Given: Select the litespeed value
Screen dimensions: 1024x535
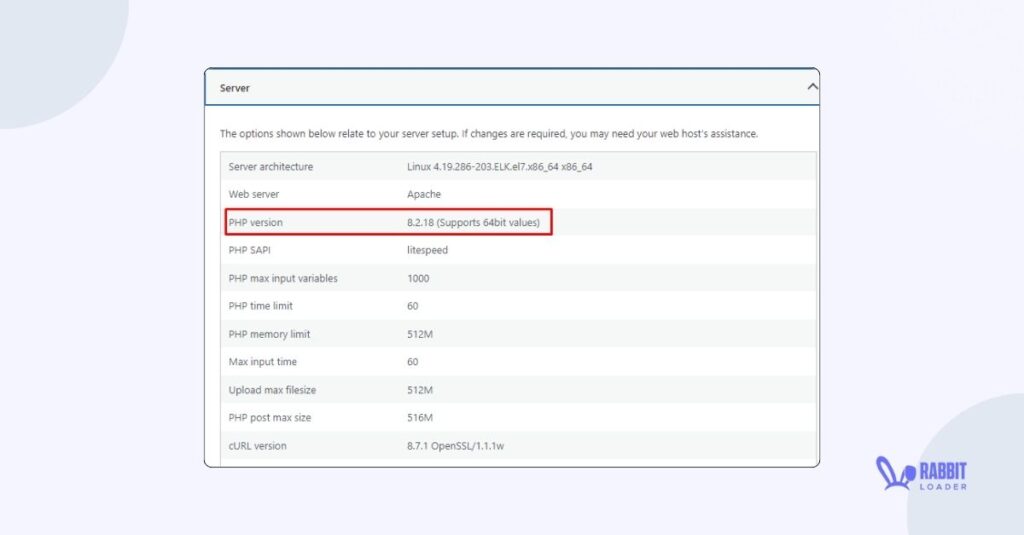Looking at the screenshot, I should tap(427, 250).
